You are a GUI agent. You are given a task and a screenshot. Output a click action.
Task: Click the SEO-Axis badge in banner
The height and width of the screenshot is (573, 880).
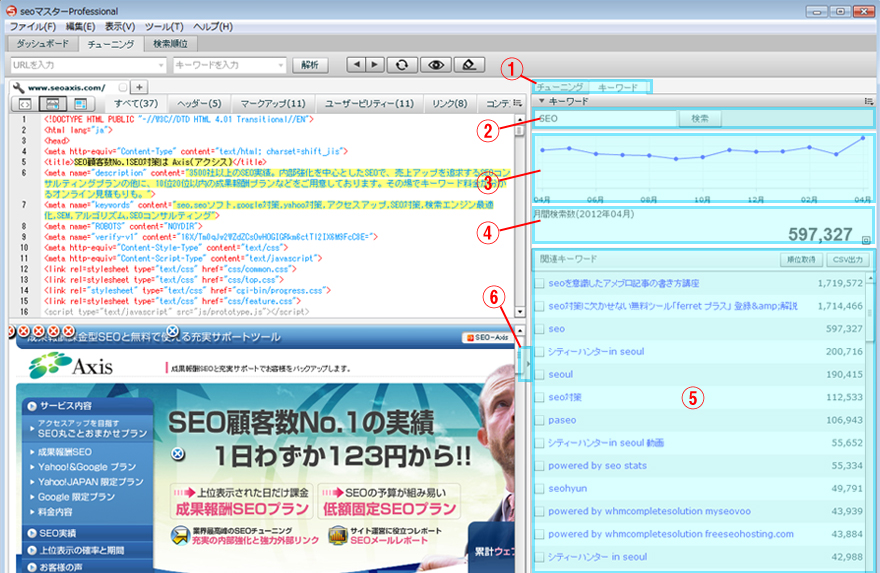488,337
